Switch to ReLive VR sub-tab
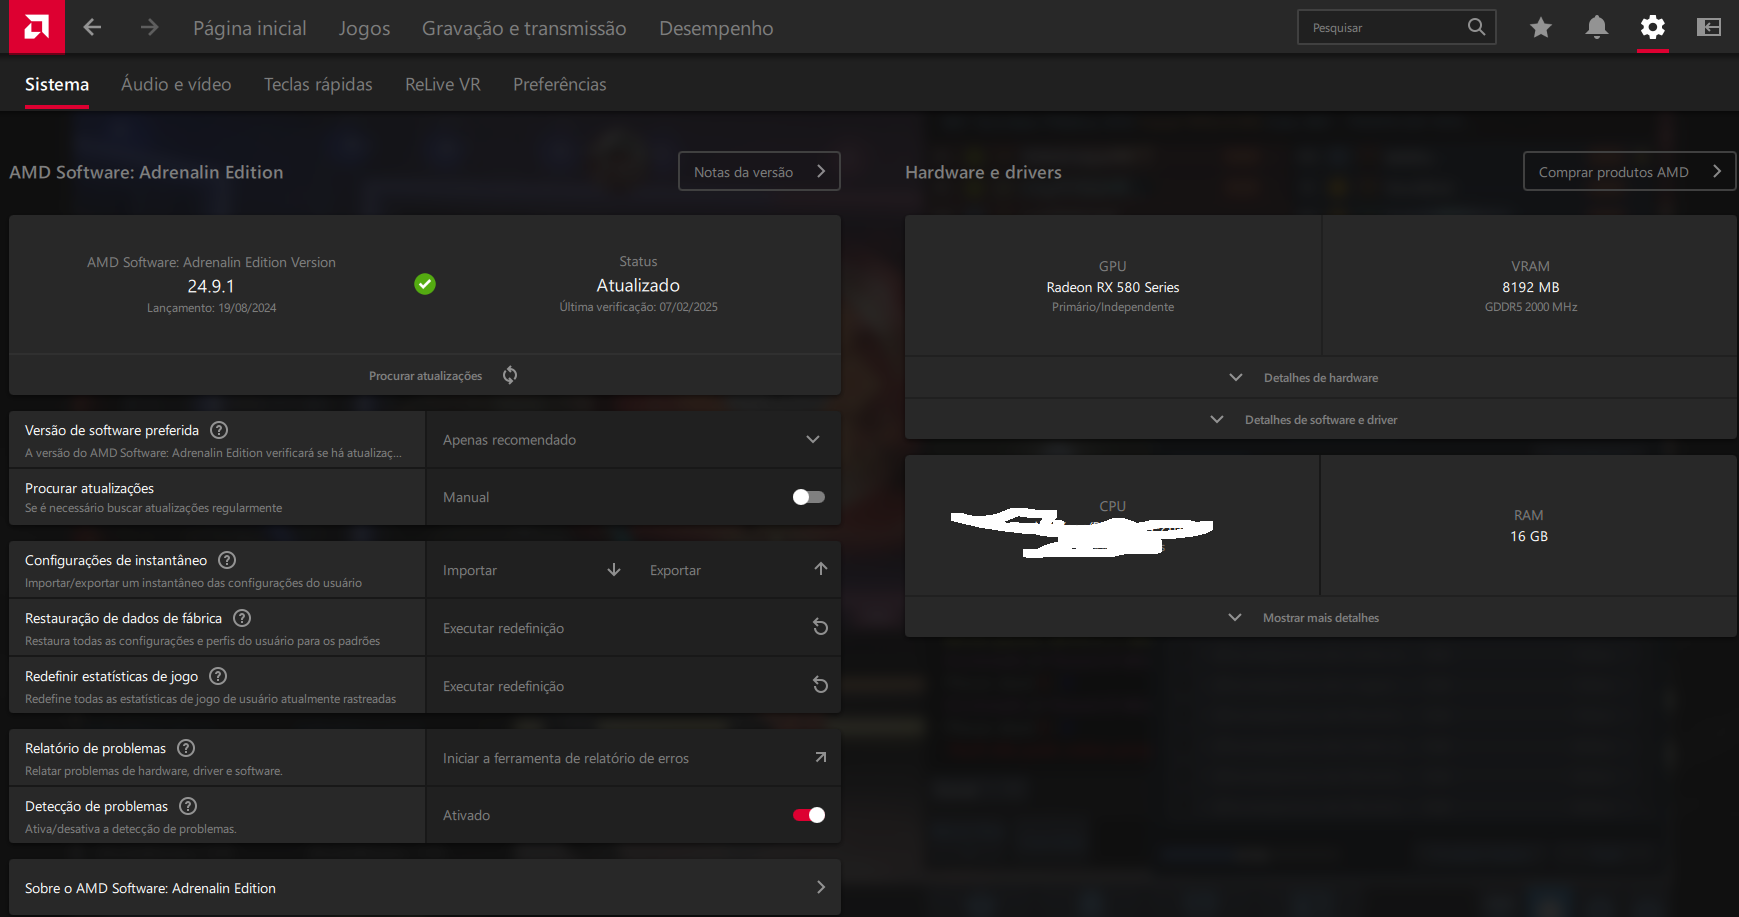The height and width of the screenshot is (917, 1739). tap(443, 84)
